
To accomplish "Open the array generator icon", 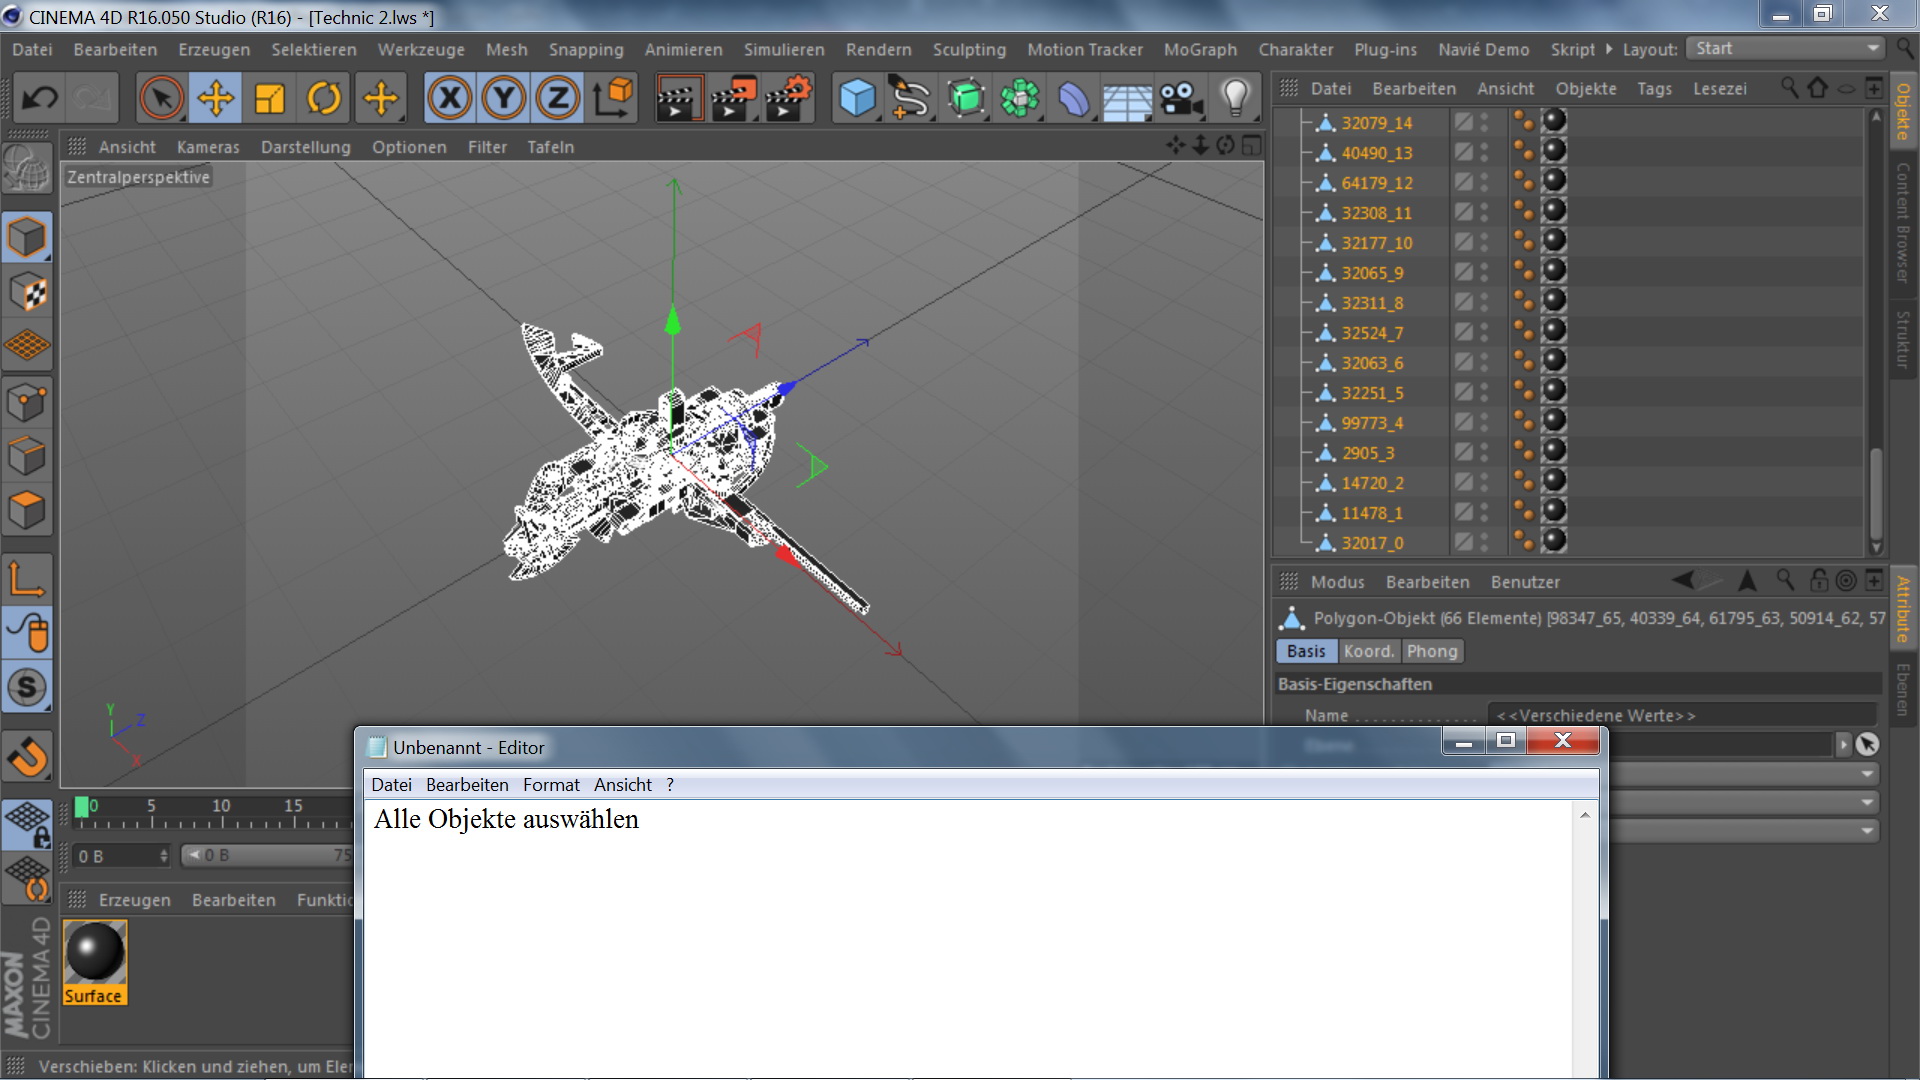I will [1019, 98].
